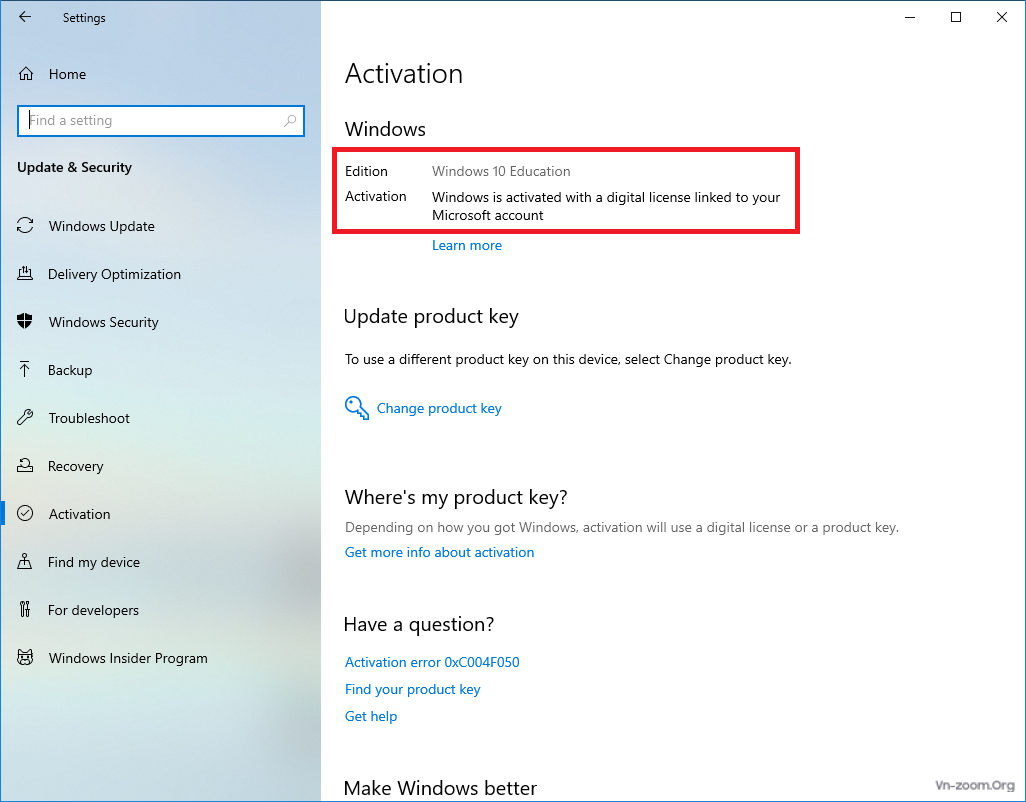Maximize the Settings window
Viewport: 1026px width, 802px height.
pyautogui.click(x=956, y=18)
